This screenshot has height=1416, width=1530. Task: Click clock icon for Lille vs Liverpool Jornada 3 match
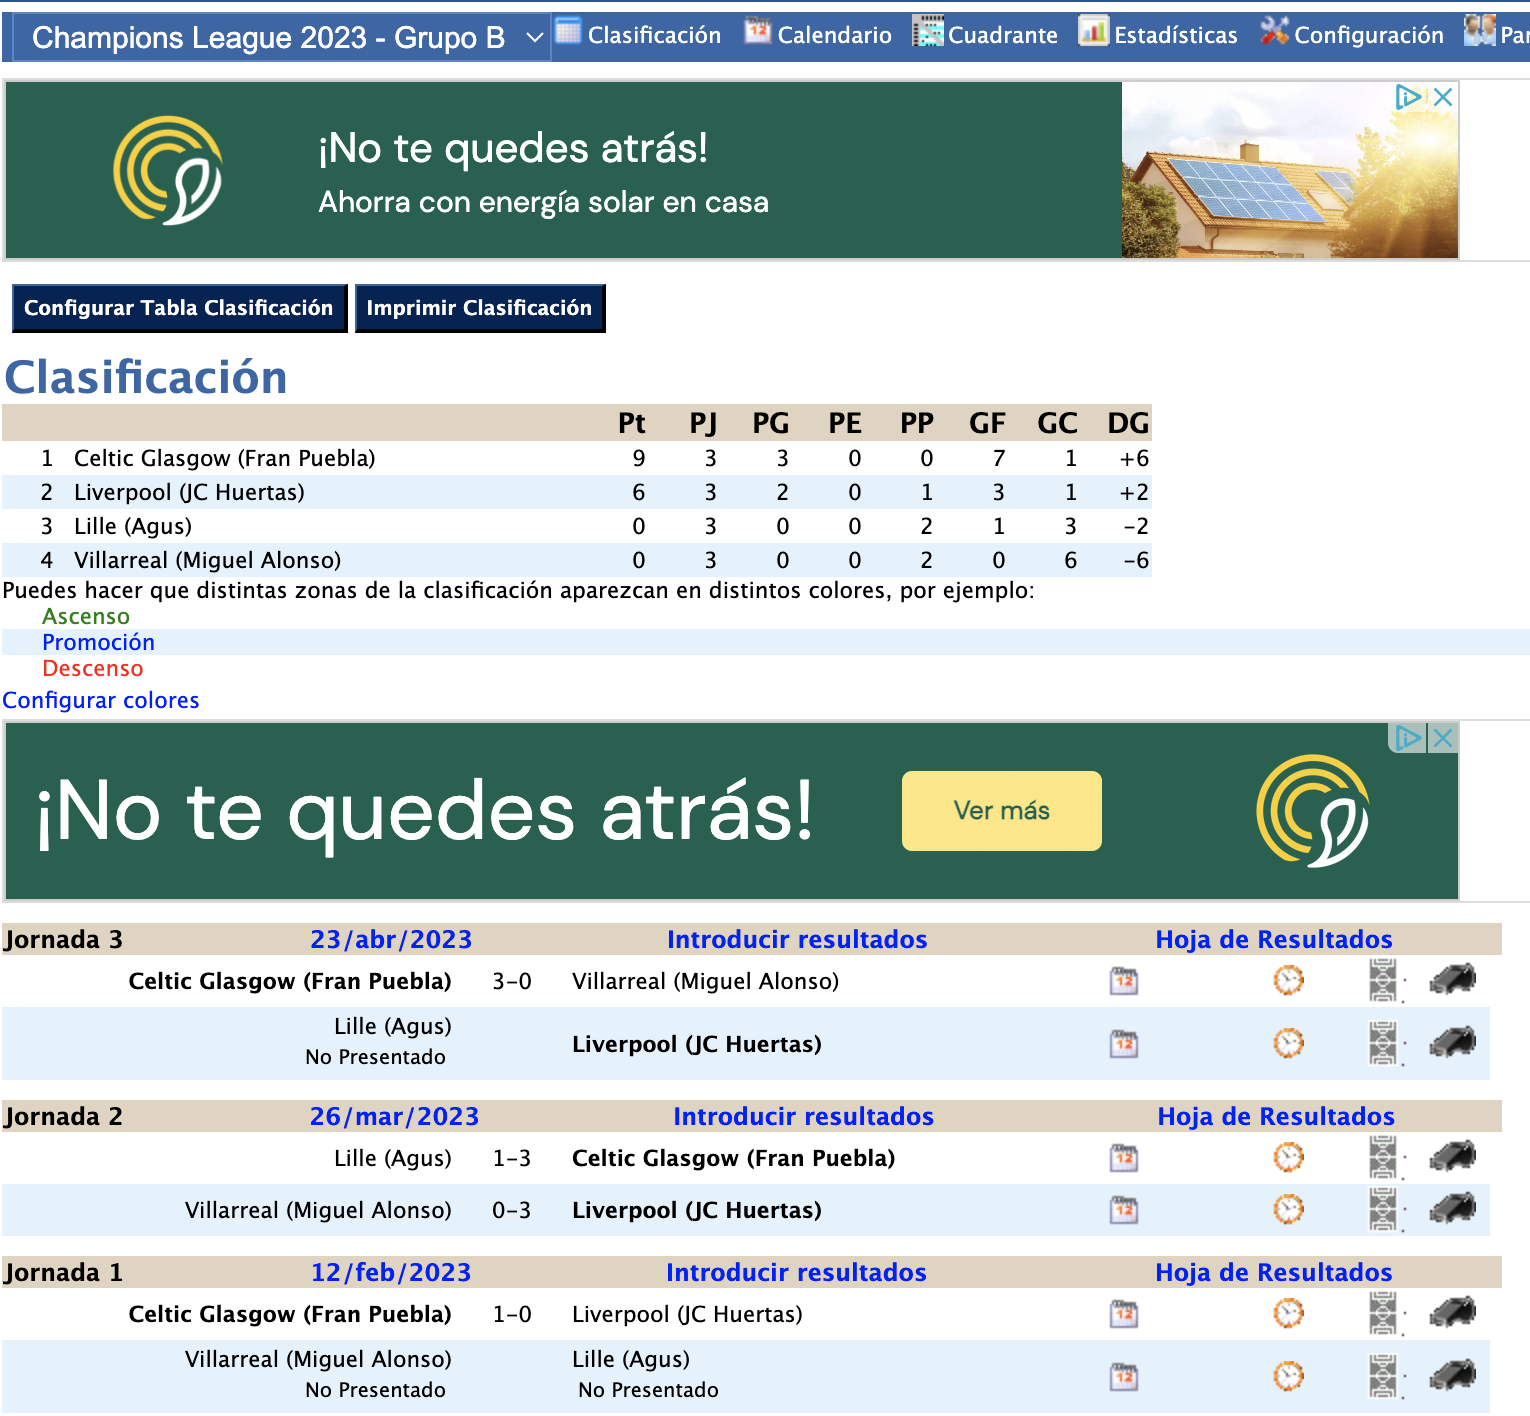(x=1288, y=1044)
